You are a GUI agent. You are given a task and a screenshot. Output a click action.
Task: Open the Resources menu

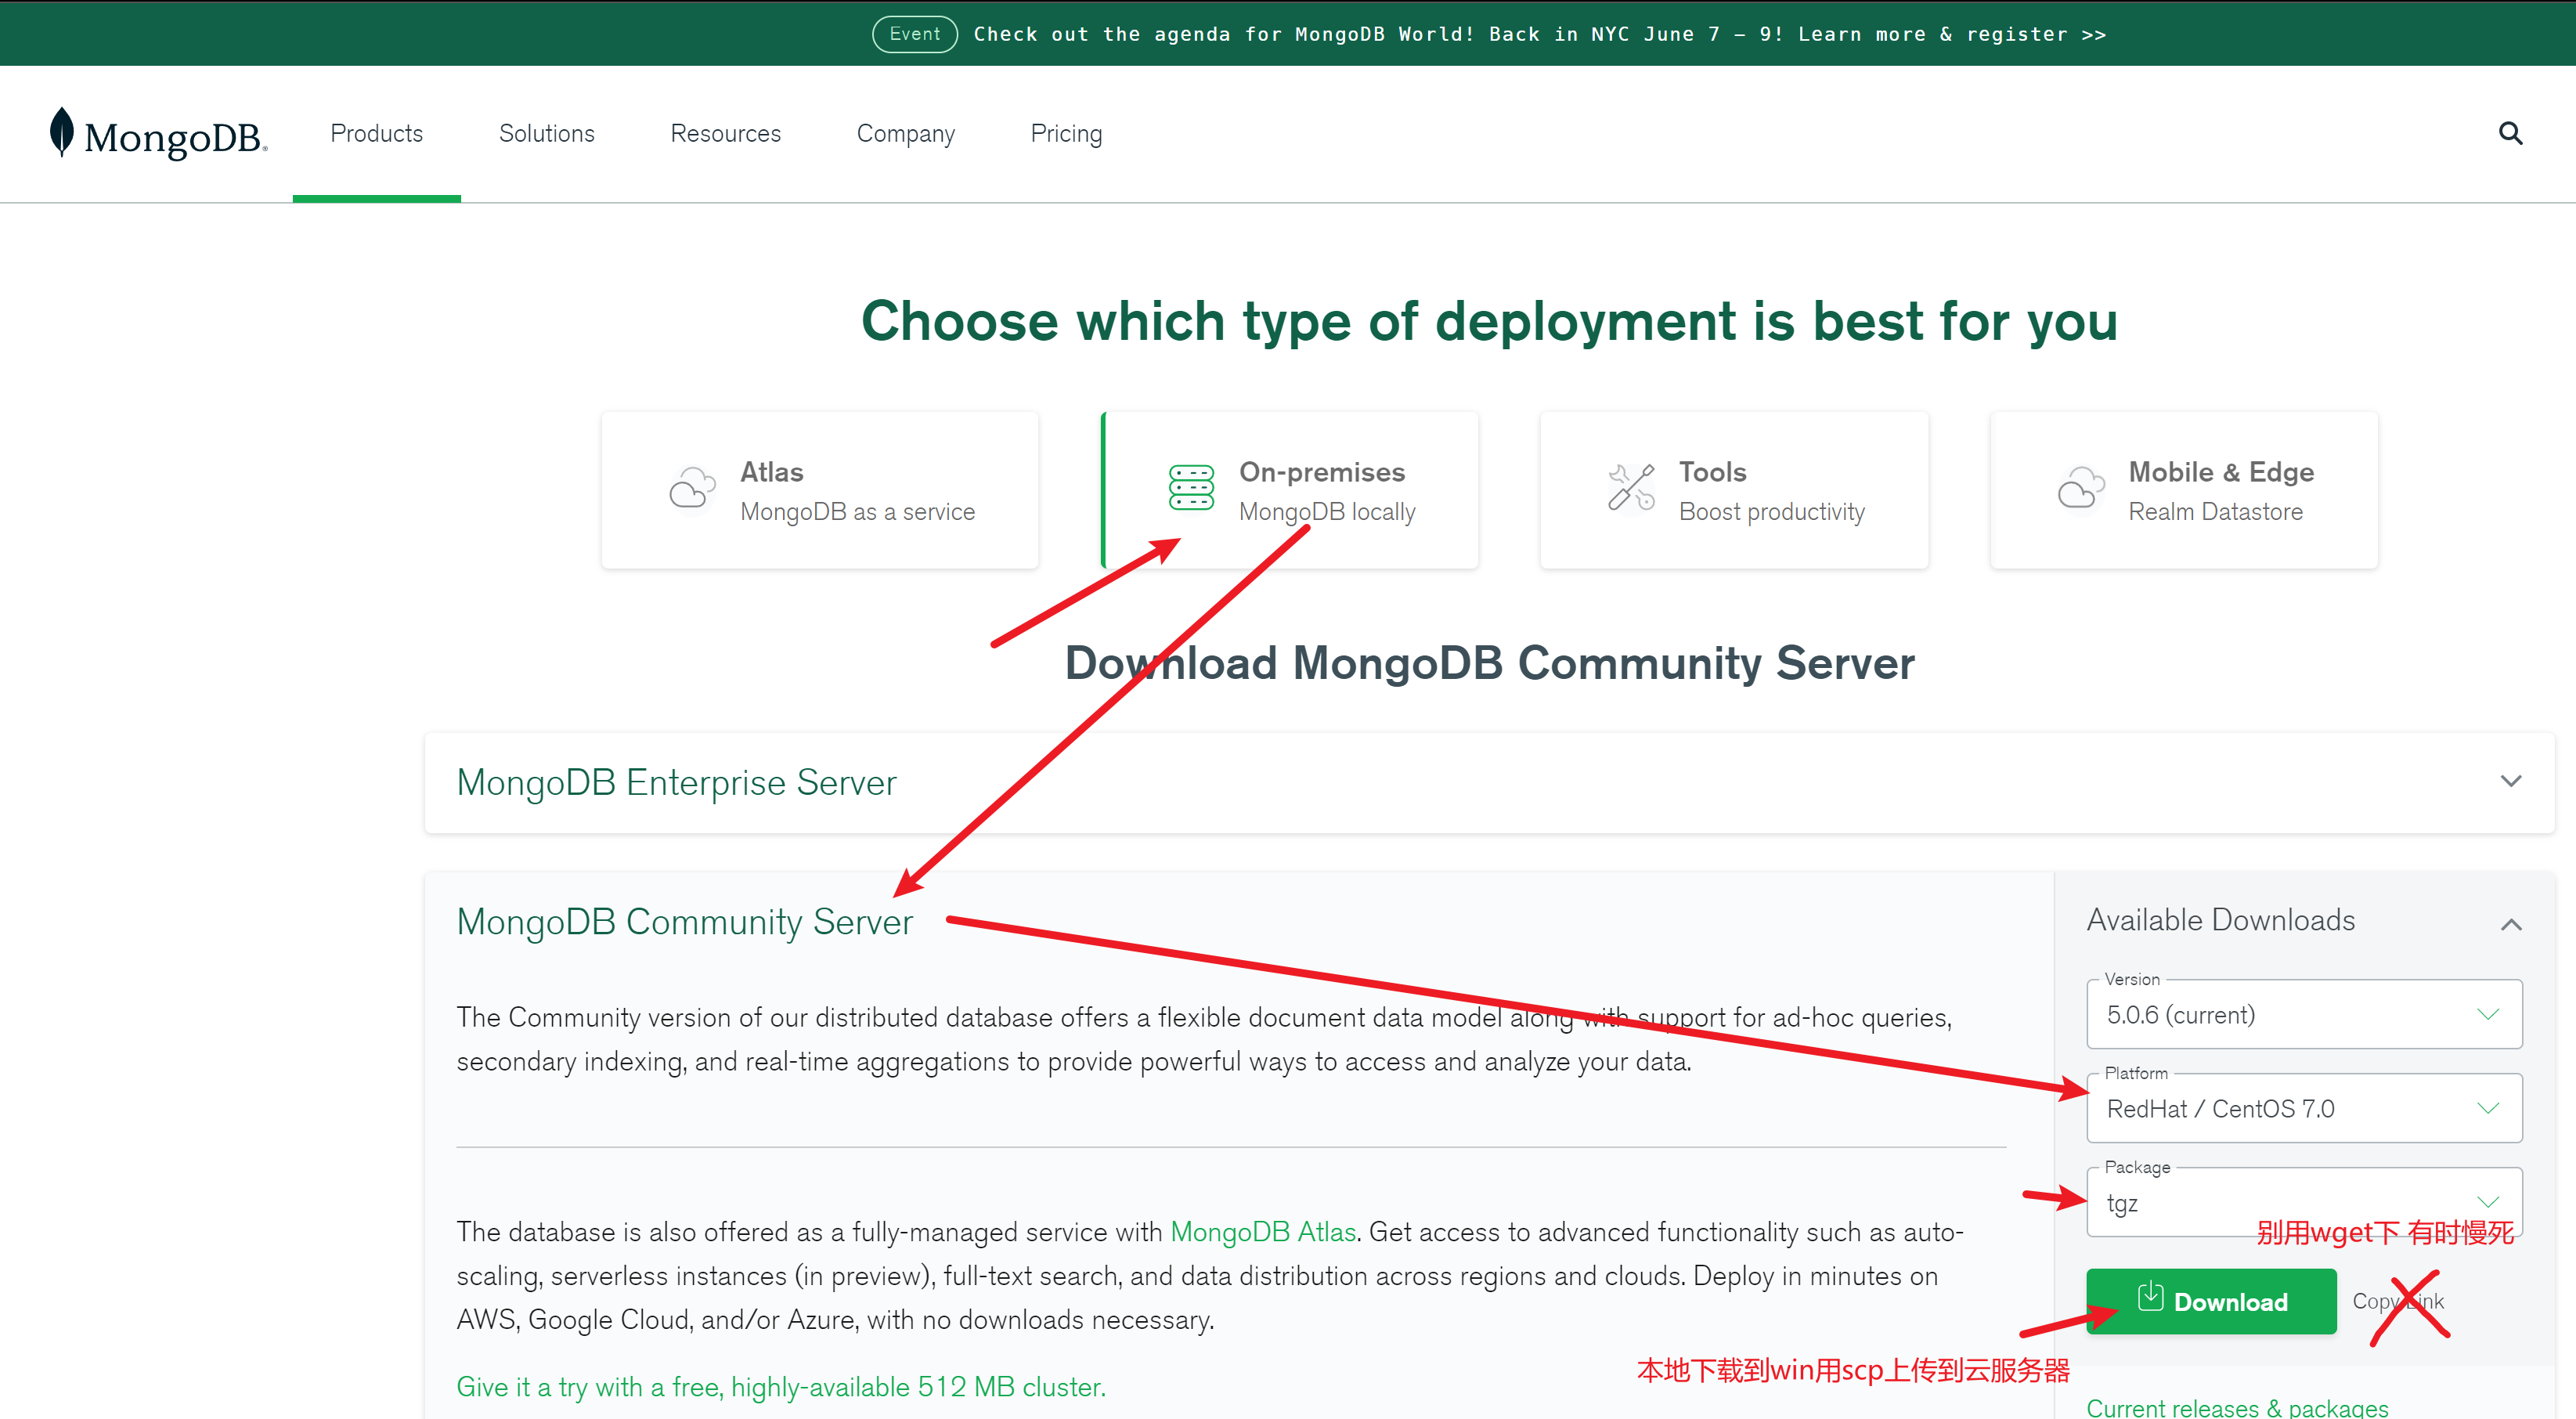(x=725, y=134)
